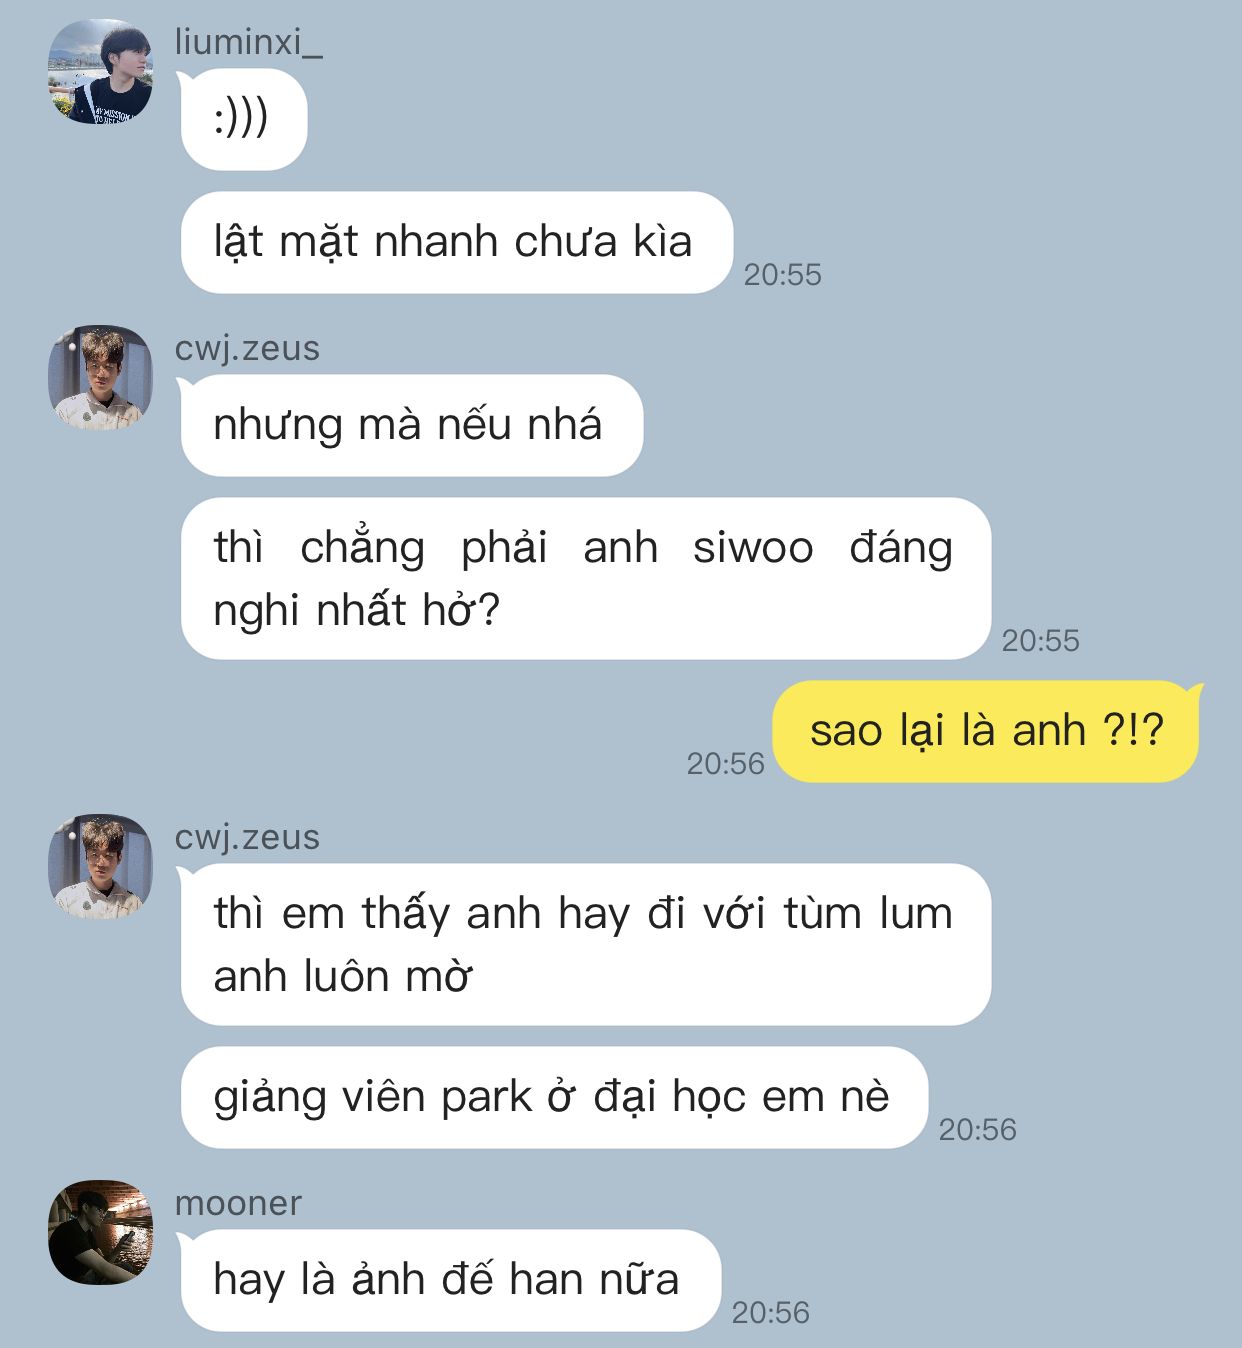
Task: Tap message "giảng viên park ở đại học"
Action: coord(554,1097)
